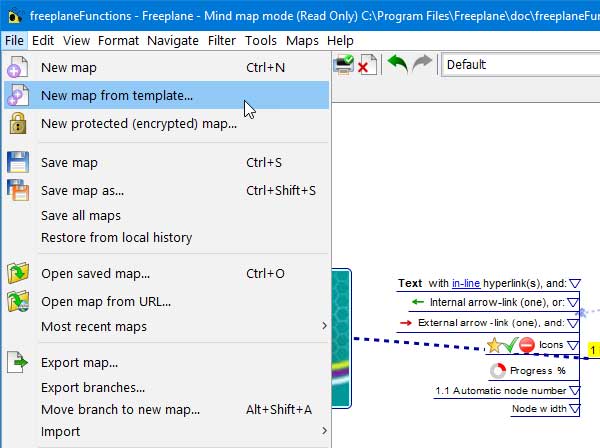Image resolution: width=600 pixels, height=448 pixels.
Task: Click the progress pie icon
Action: click(498, 370)
